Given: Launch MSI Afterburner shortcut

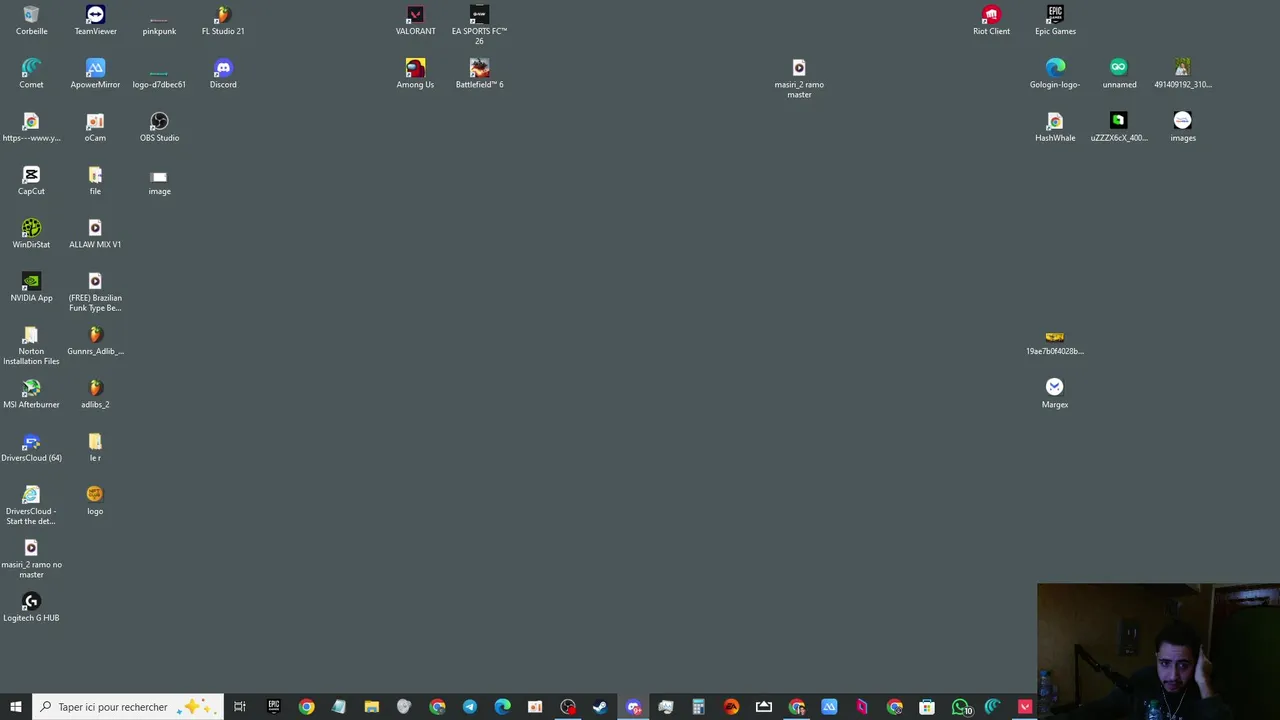Looking at the screenshot, I should point(31,393).
